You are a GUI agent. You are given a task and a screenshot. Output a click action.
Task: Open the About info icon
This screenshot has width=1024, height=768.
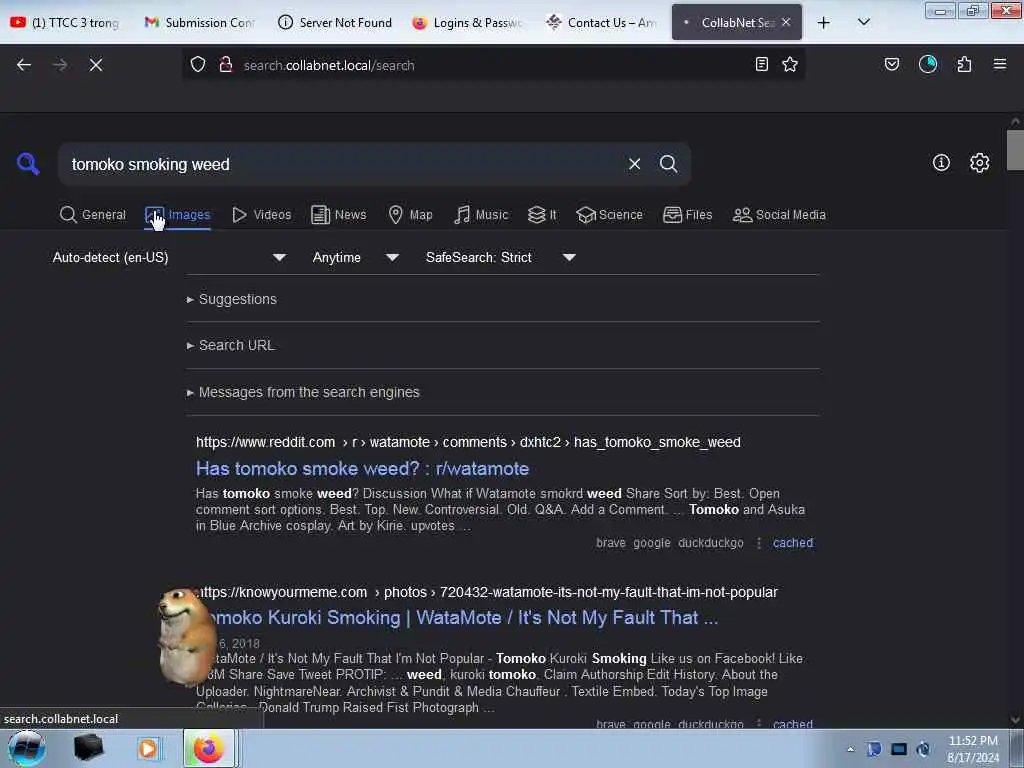[941, 163]
